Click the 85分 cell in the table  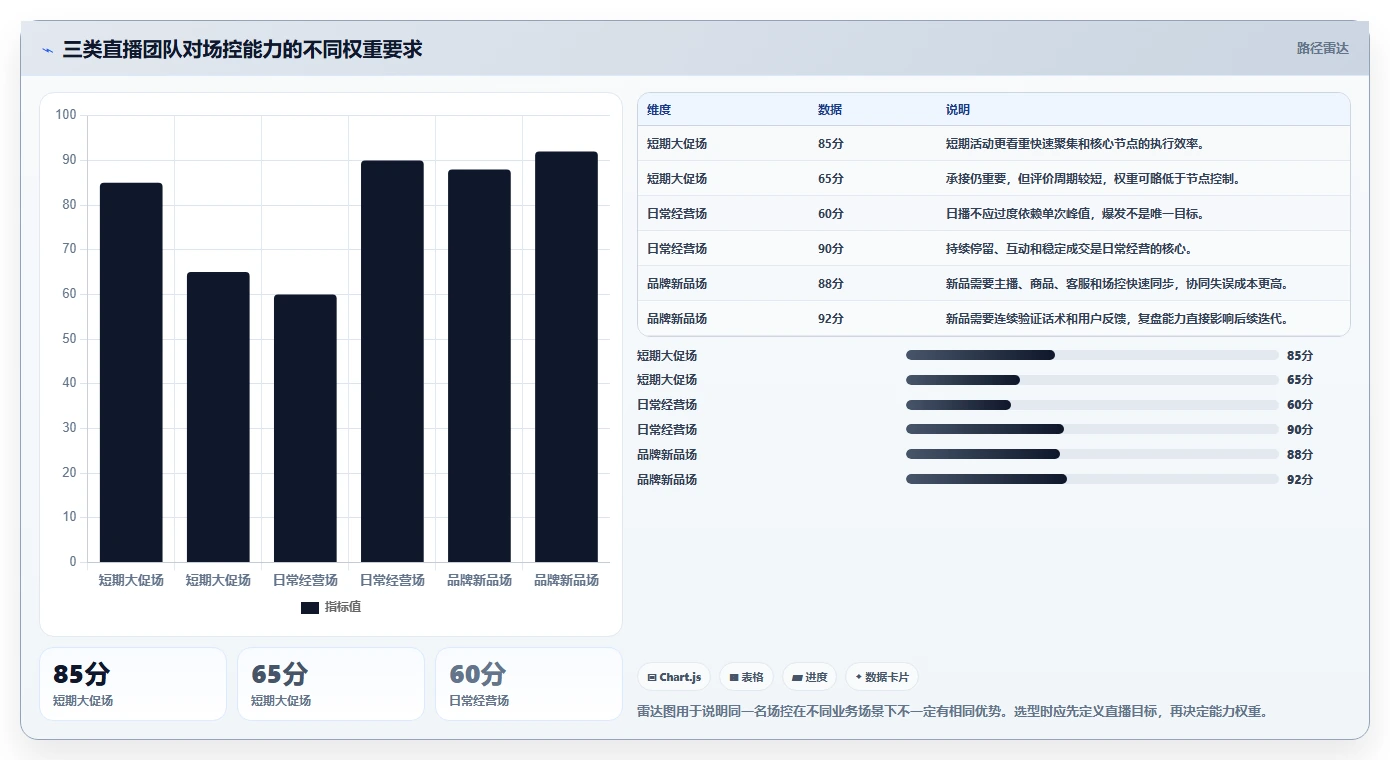coord(831,144)
